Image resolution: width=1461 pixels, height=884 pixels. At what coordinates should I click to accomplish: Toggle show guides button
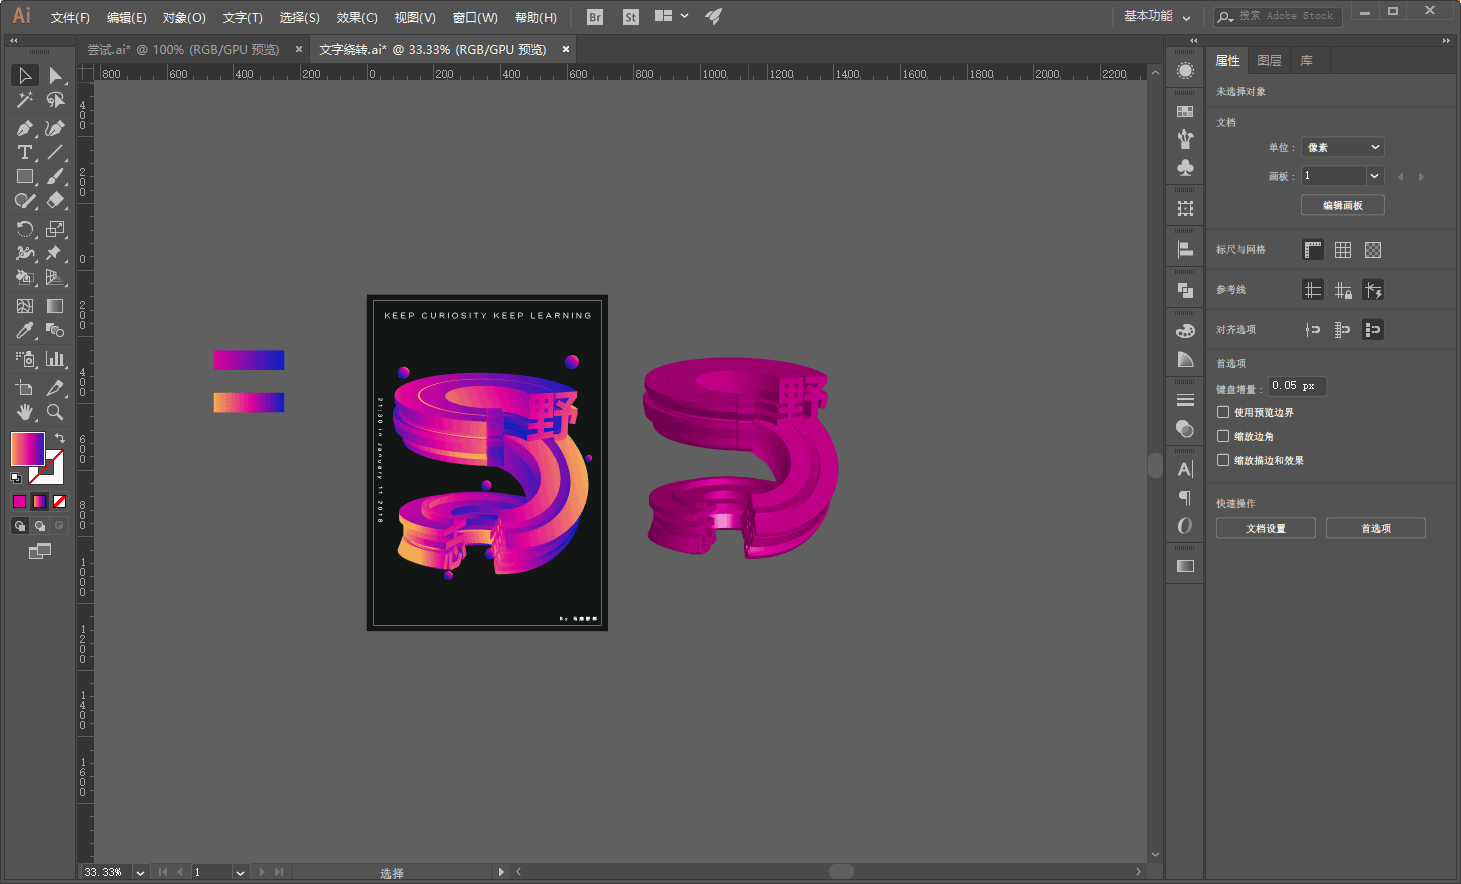click(1313, 290)
